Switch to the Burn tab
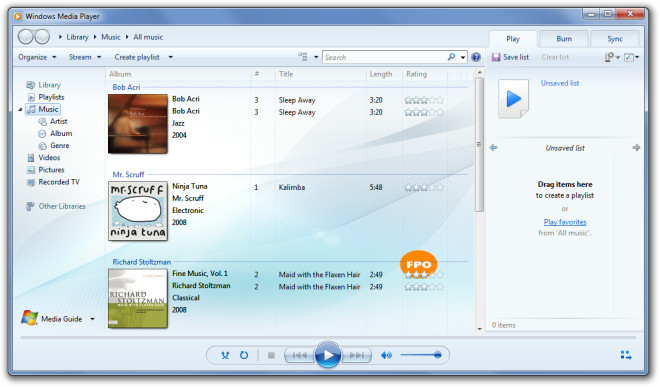The width and height of the screenshot is (660, 387). point(564,39)
